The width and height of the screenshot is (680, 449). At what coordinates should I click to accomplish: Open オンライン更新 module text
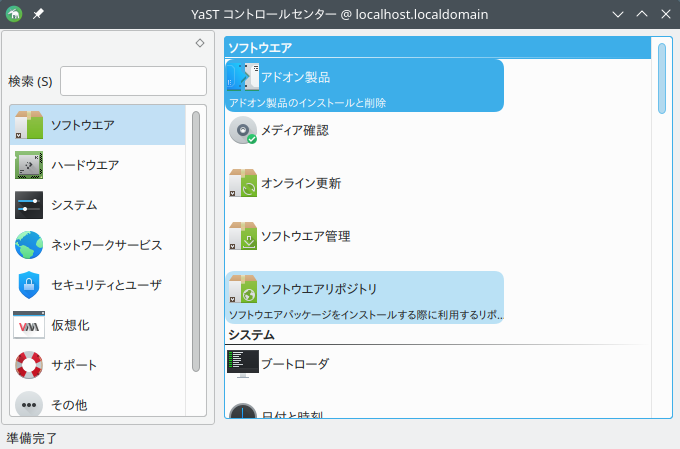[x=301, y=183]
